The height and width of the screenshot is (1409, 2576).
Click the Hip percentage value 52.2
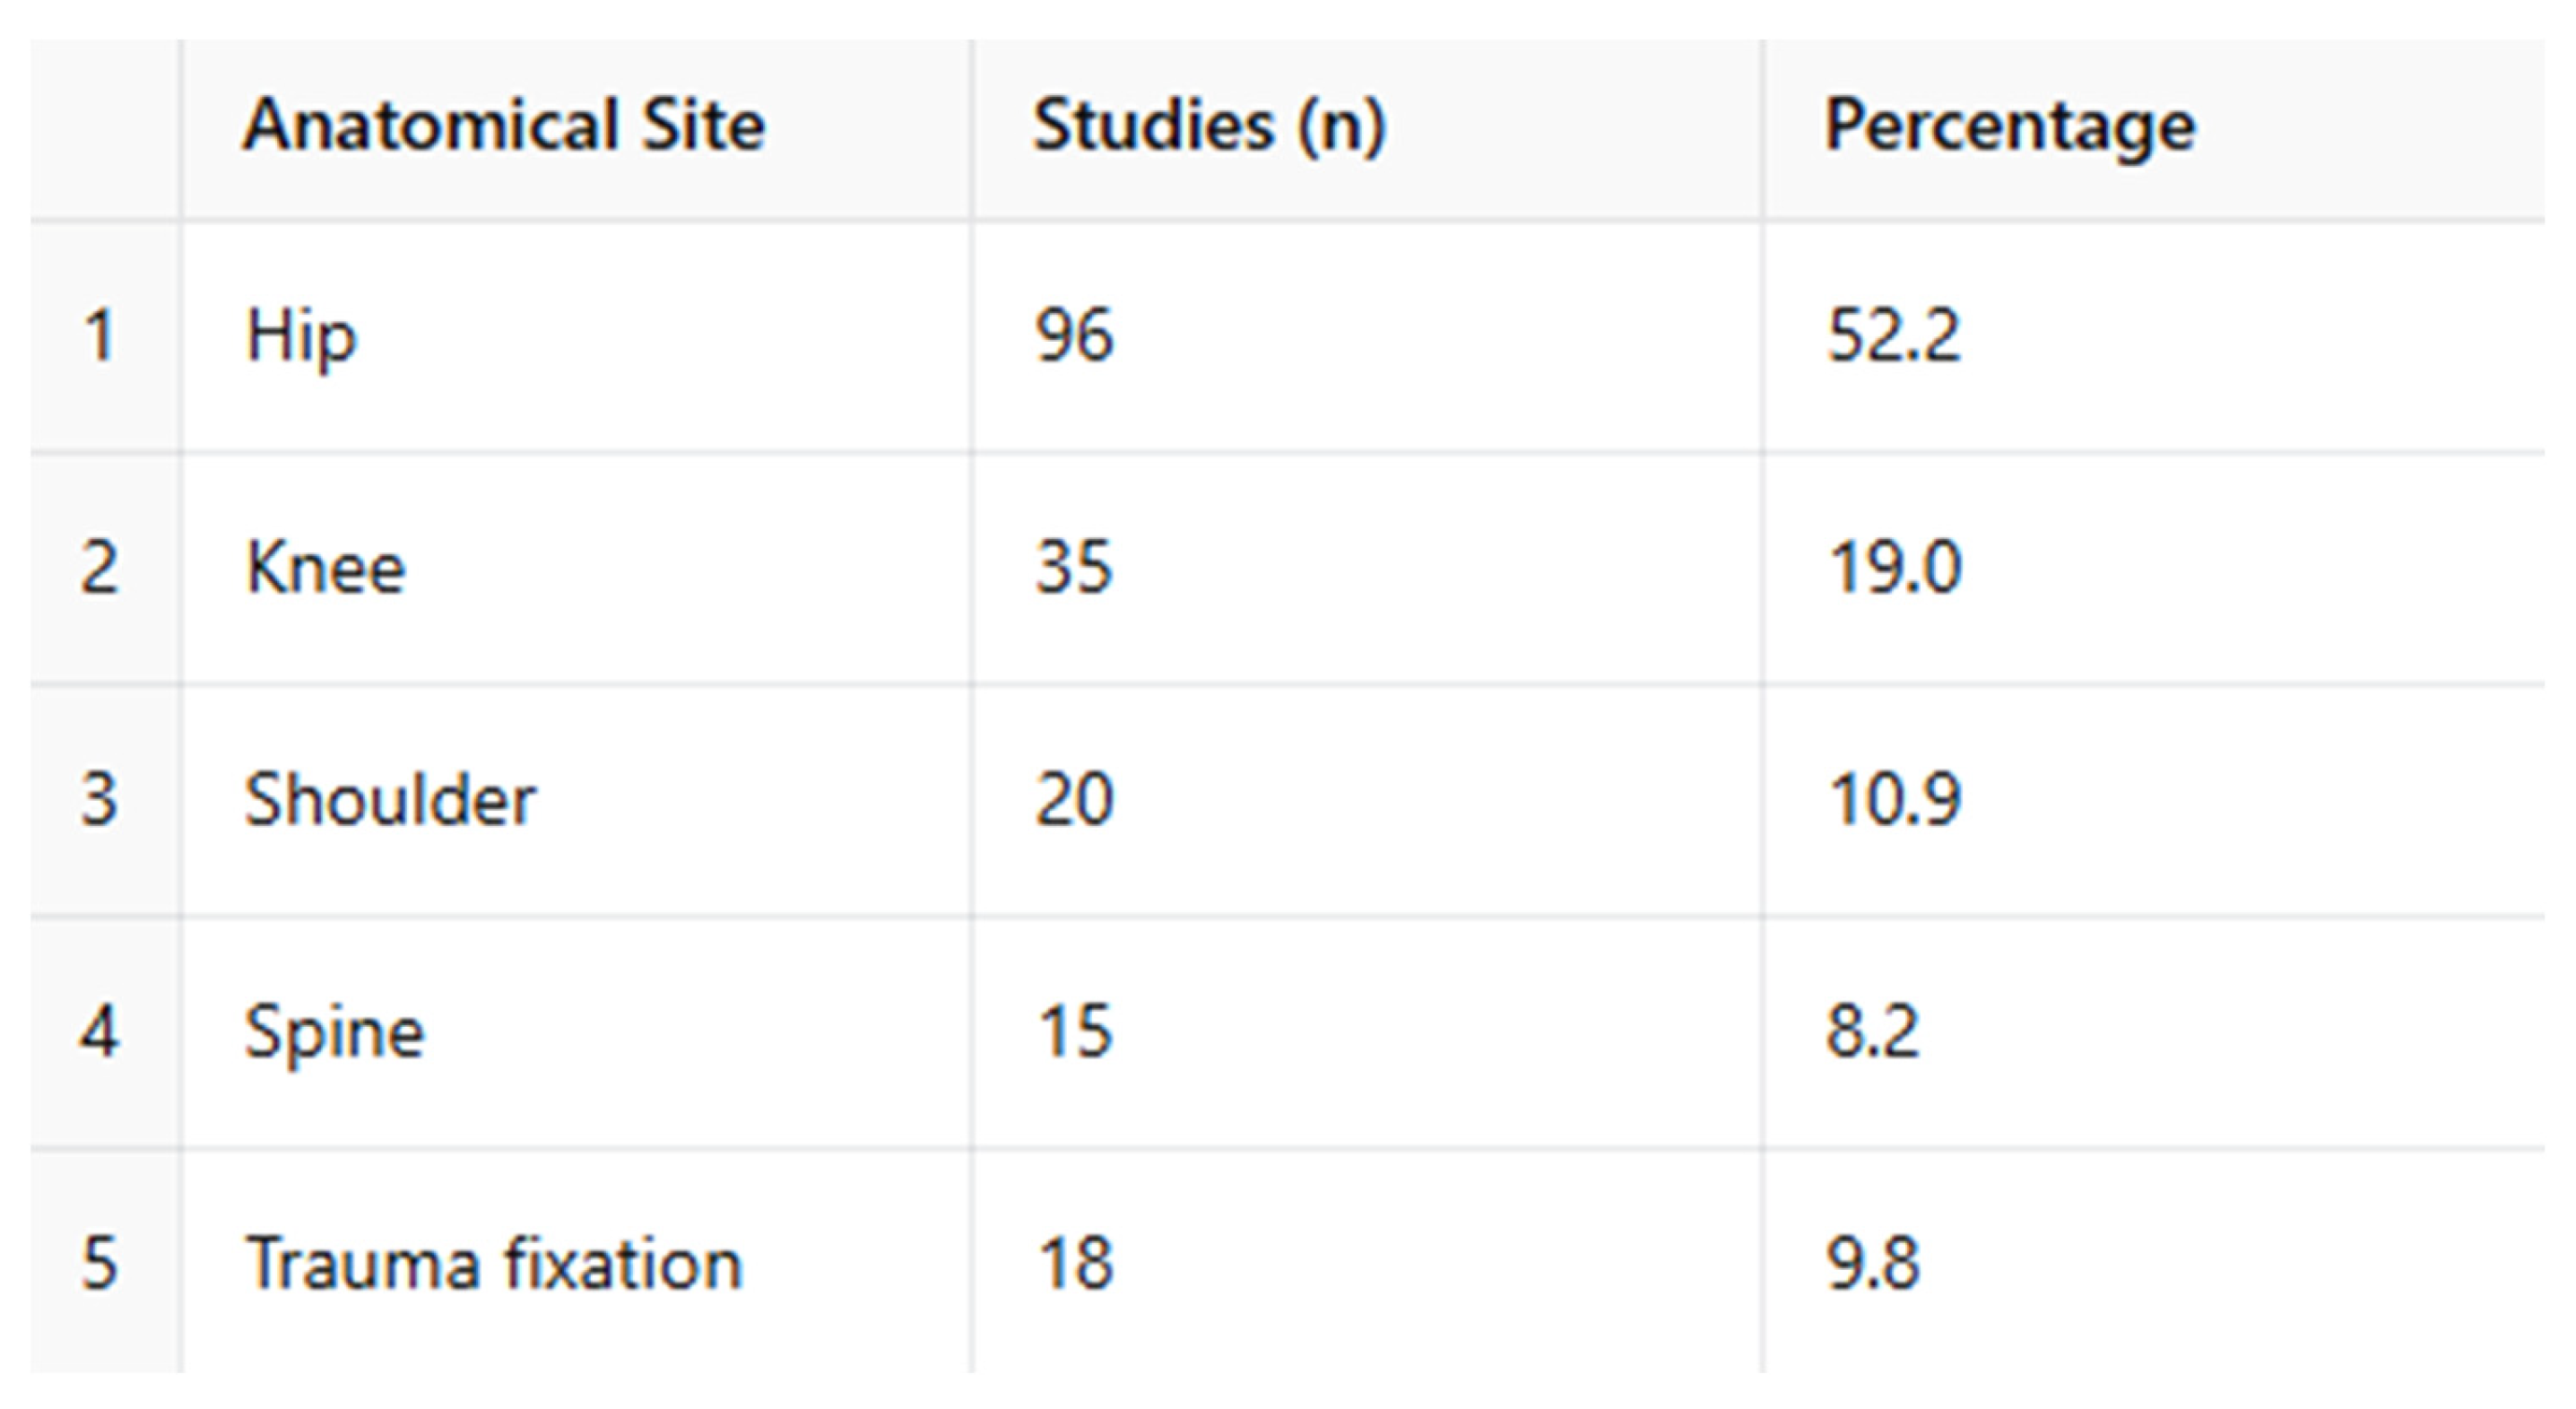coord(1893,335)
